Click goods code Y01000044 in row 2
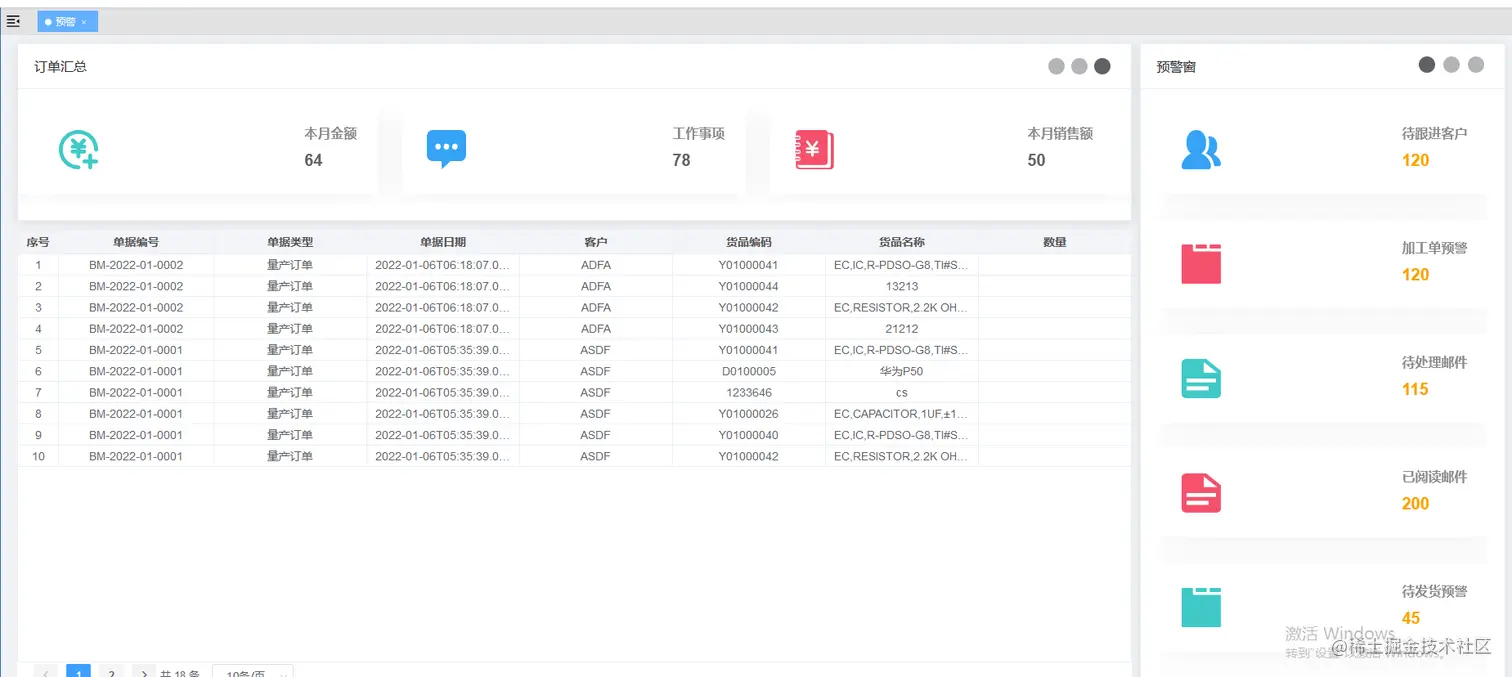 (x=749, y=286)
